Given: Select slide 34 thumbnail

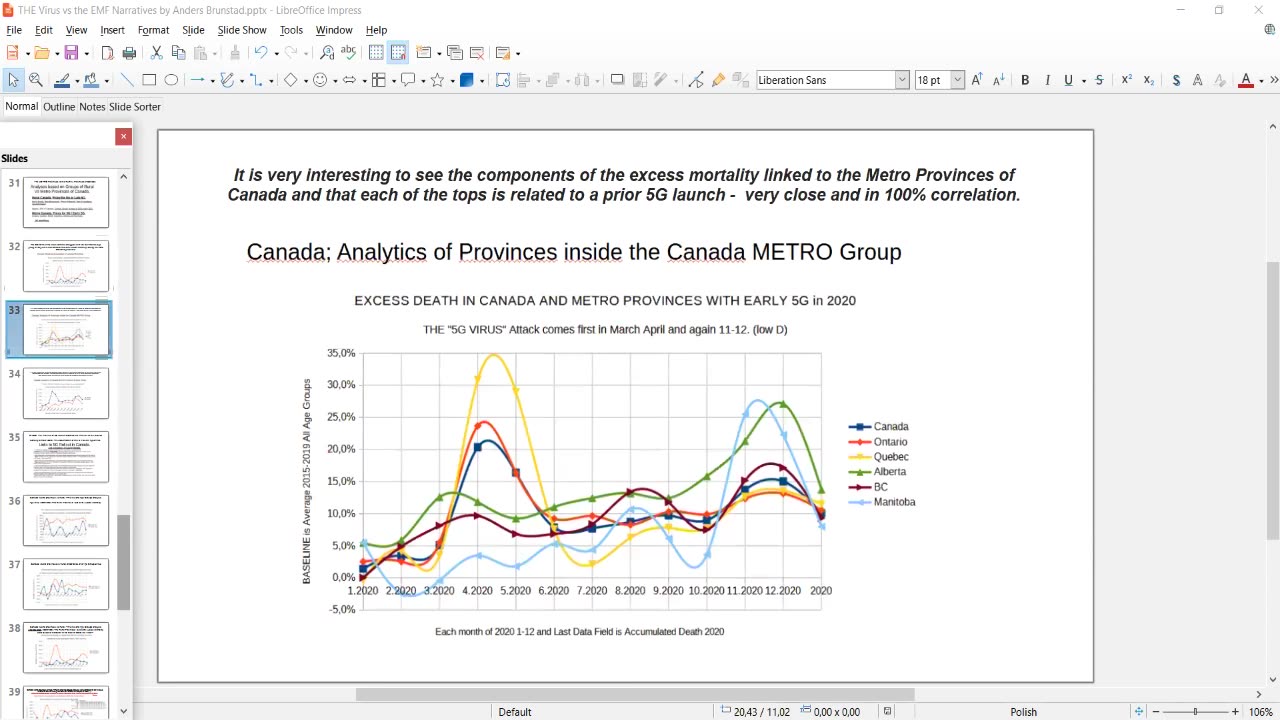Looking at the screenshot, I should [66, 393].
